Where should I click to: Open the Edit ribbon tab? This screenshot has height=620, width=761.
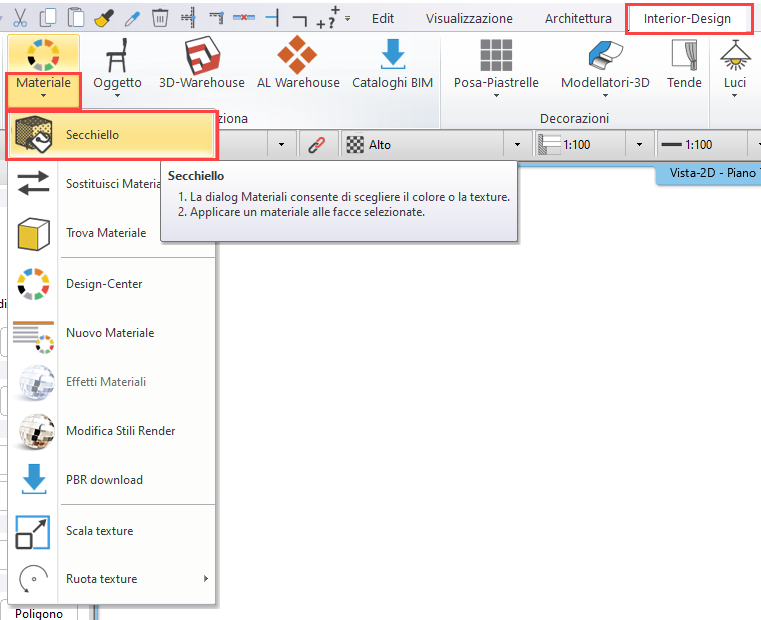point(382,18)
